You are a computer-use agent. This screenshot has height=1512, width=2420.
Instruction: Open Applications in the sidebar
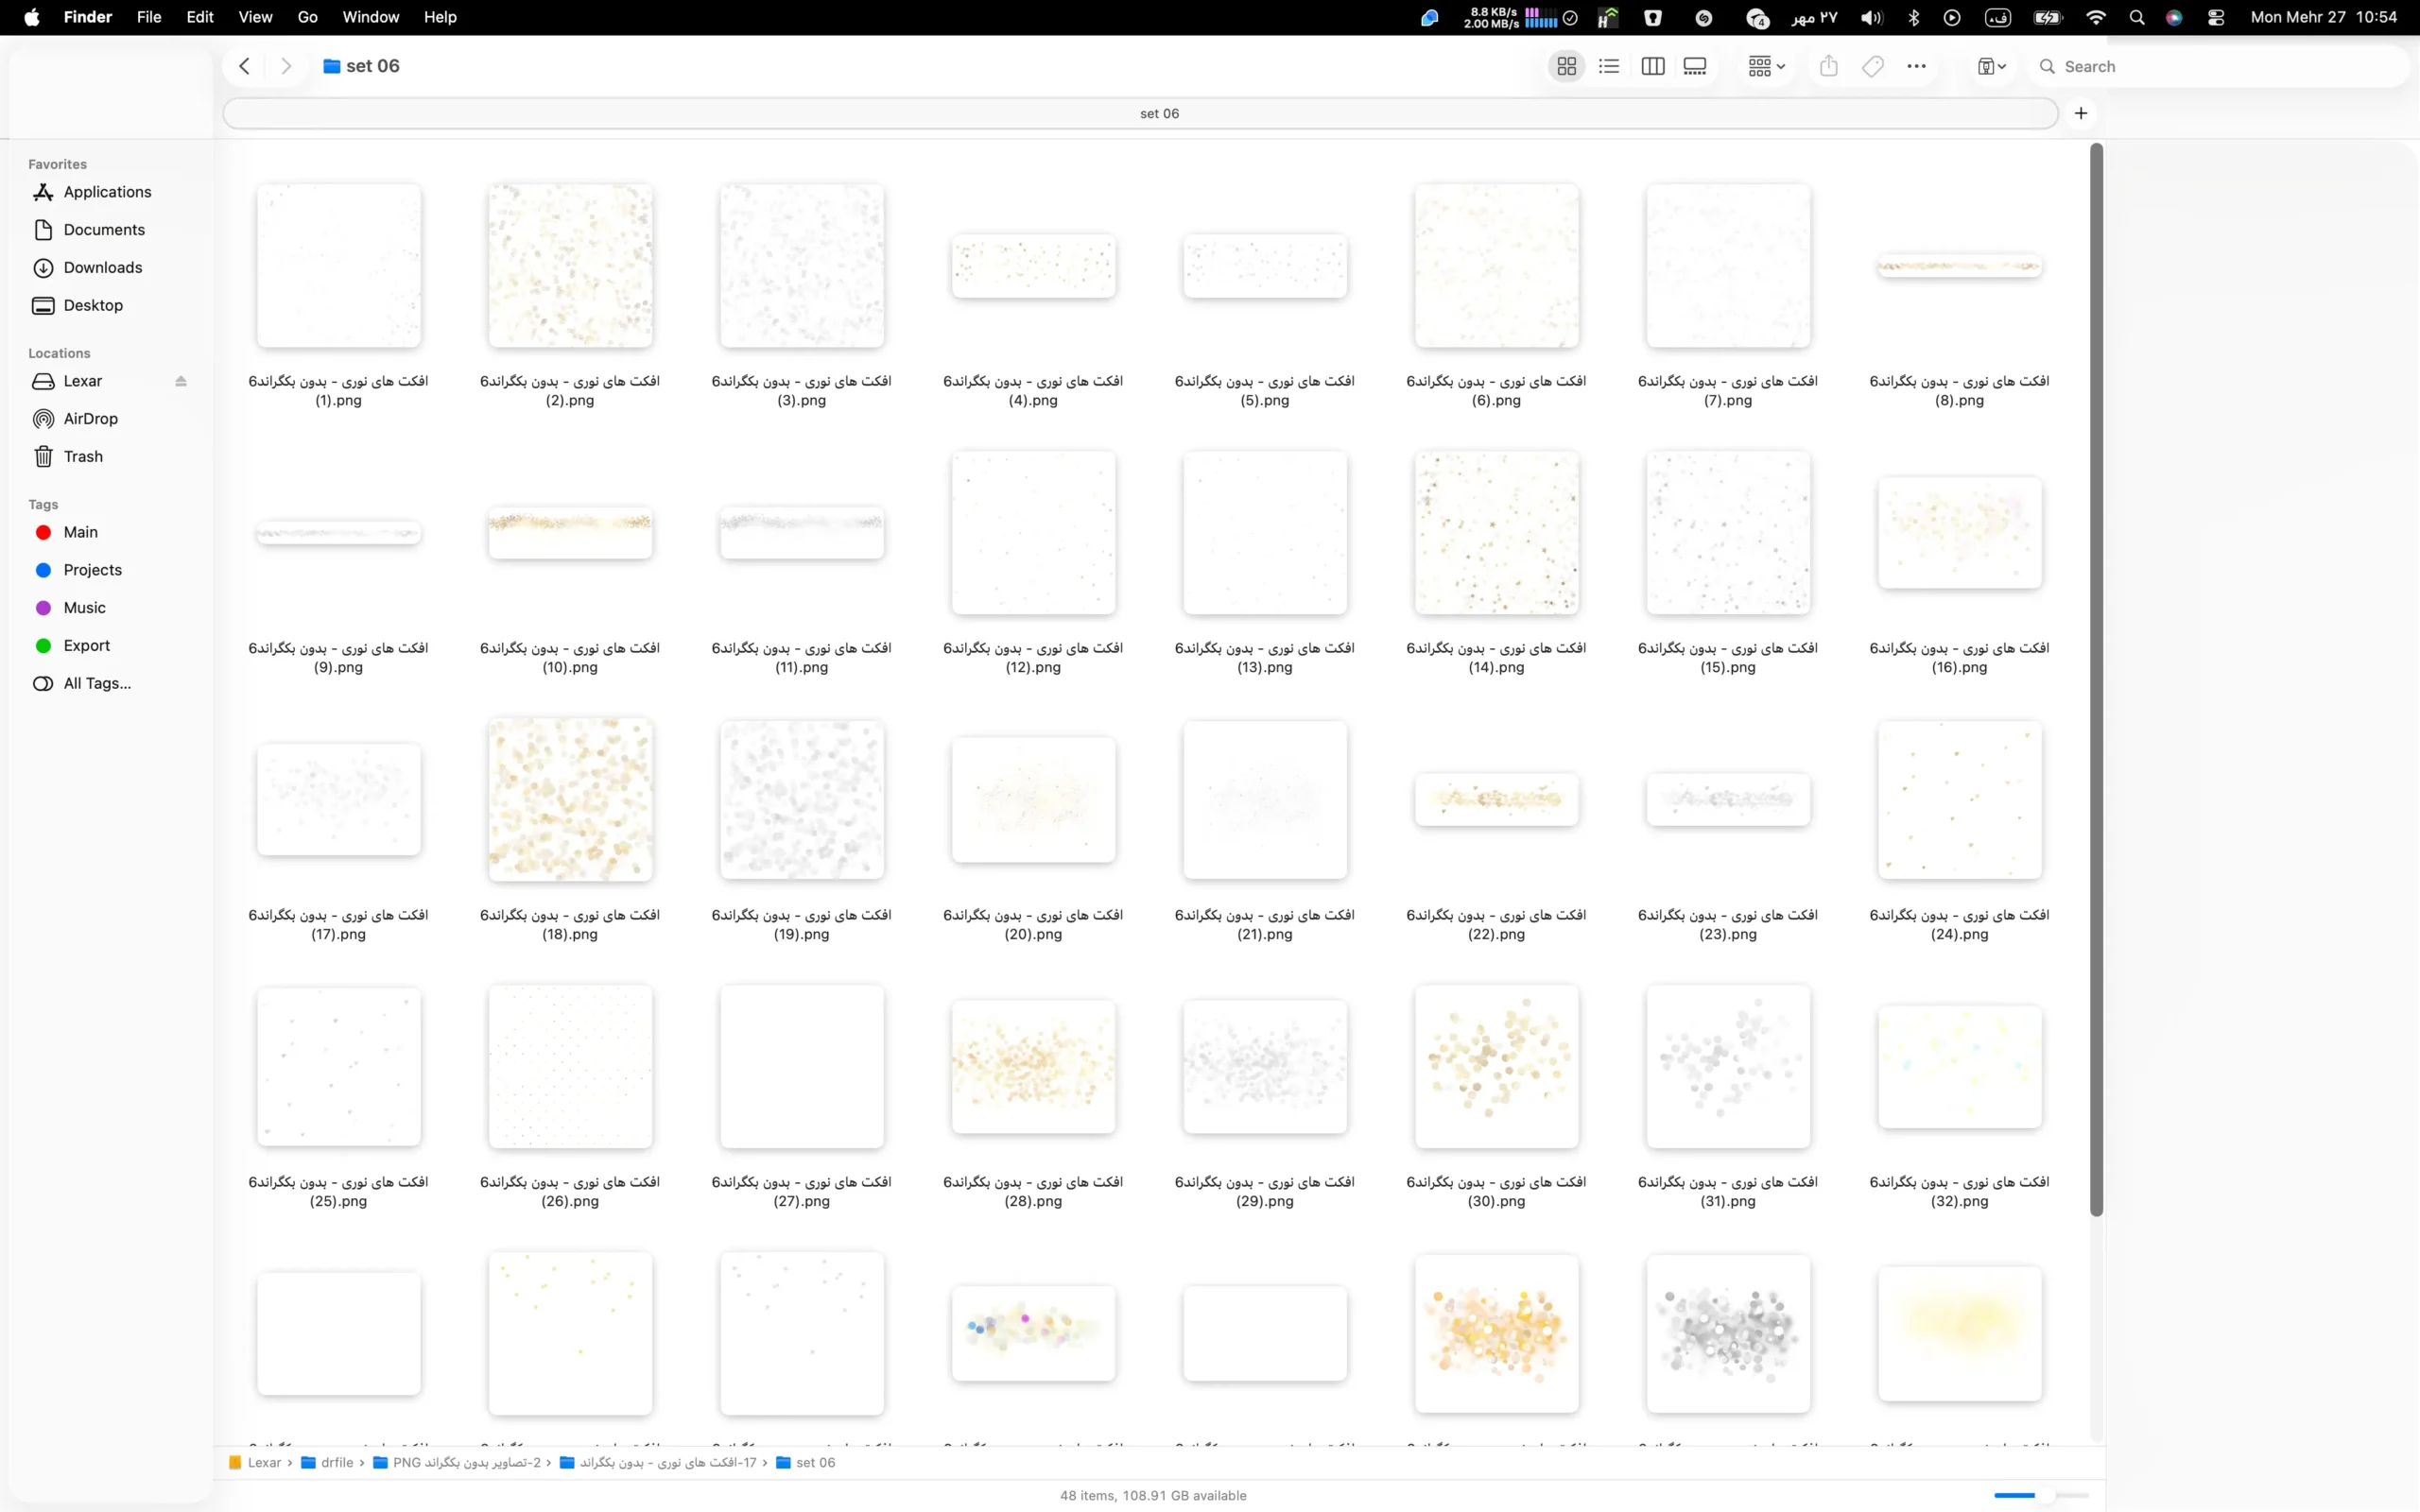(107, 192)
